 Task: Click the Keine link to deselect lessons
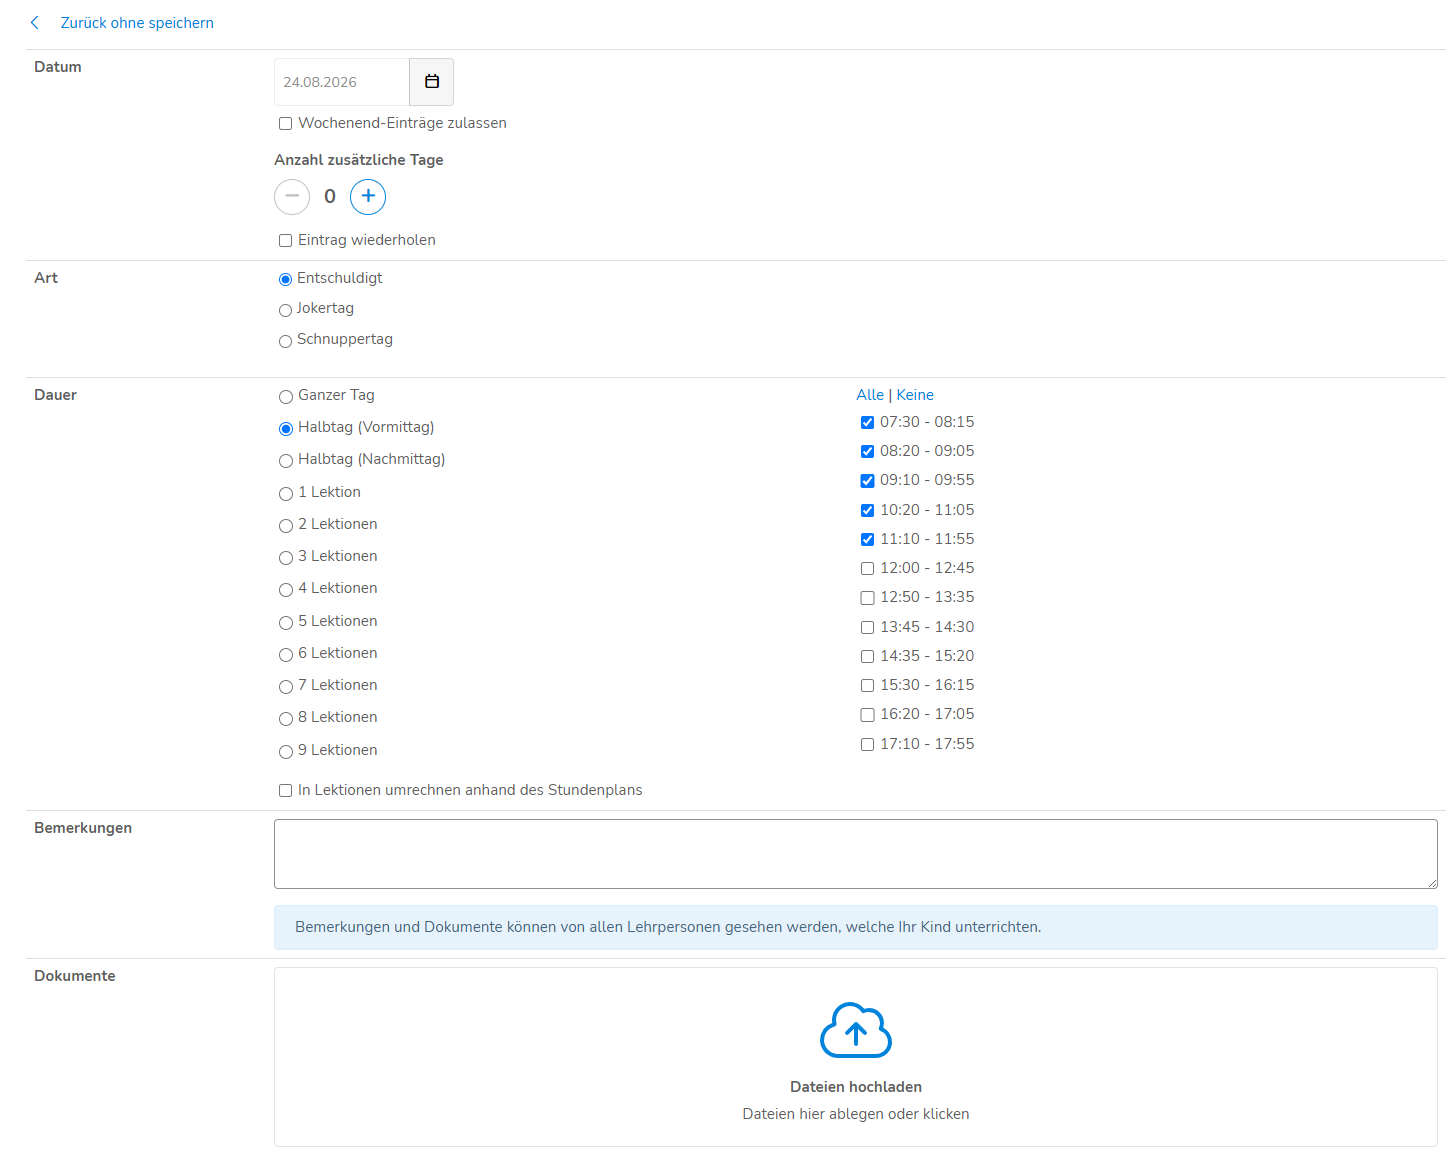pyautogui.click(x=915, y=395)
